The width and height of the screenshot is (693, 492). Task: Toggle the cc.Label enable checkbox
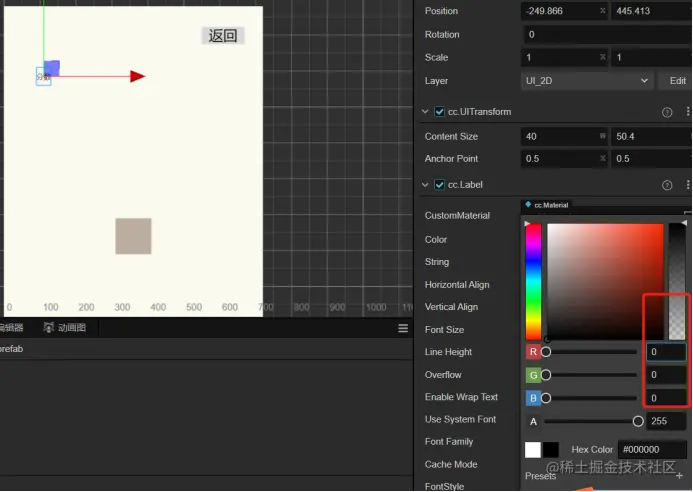coord(439,185)
